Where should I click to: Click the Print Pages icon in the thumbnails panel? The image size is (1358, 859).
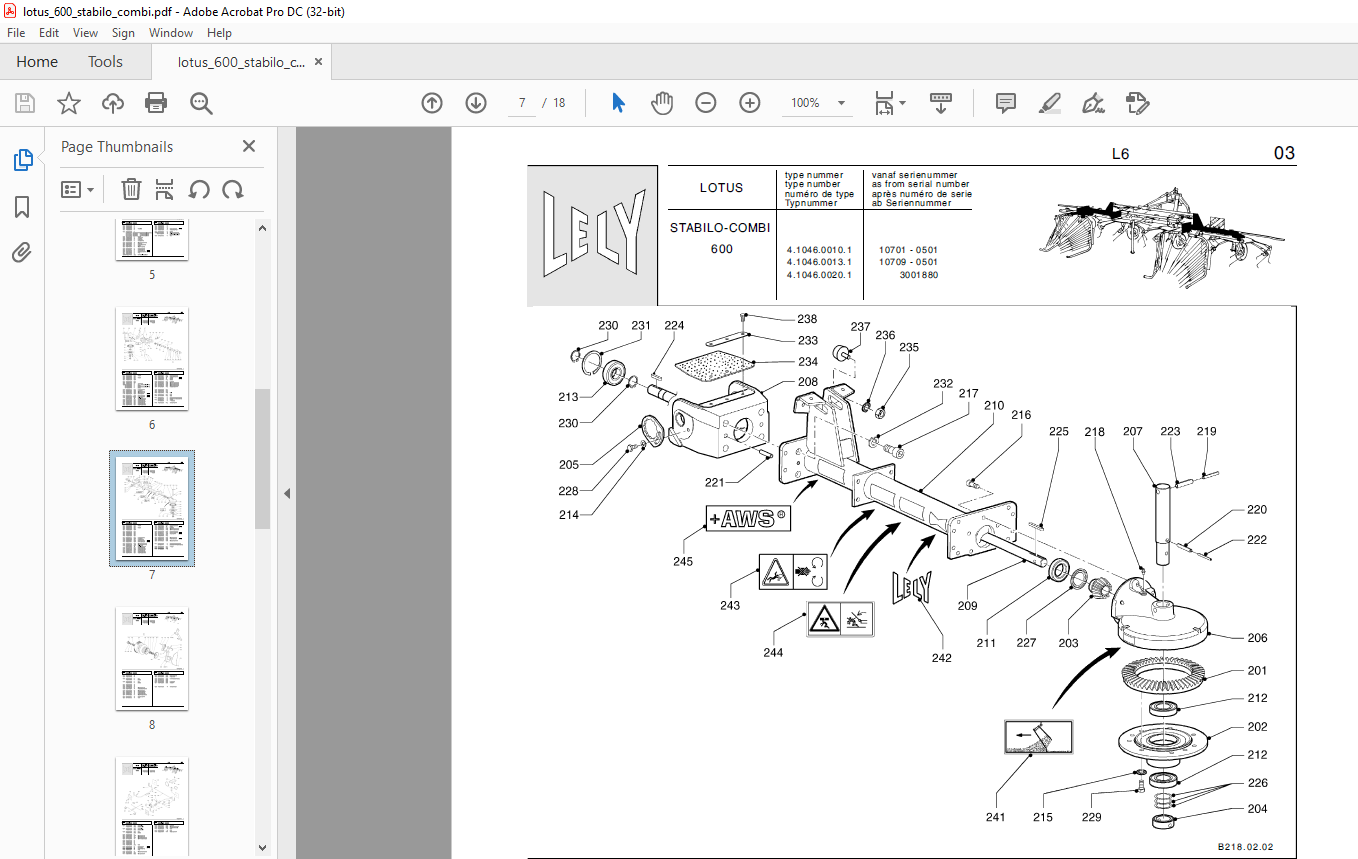pos(165,189)
